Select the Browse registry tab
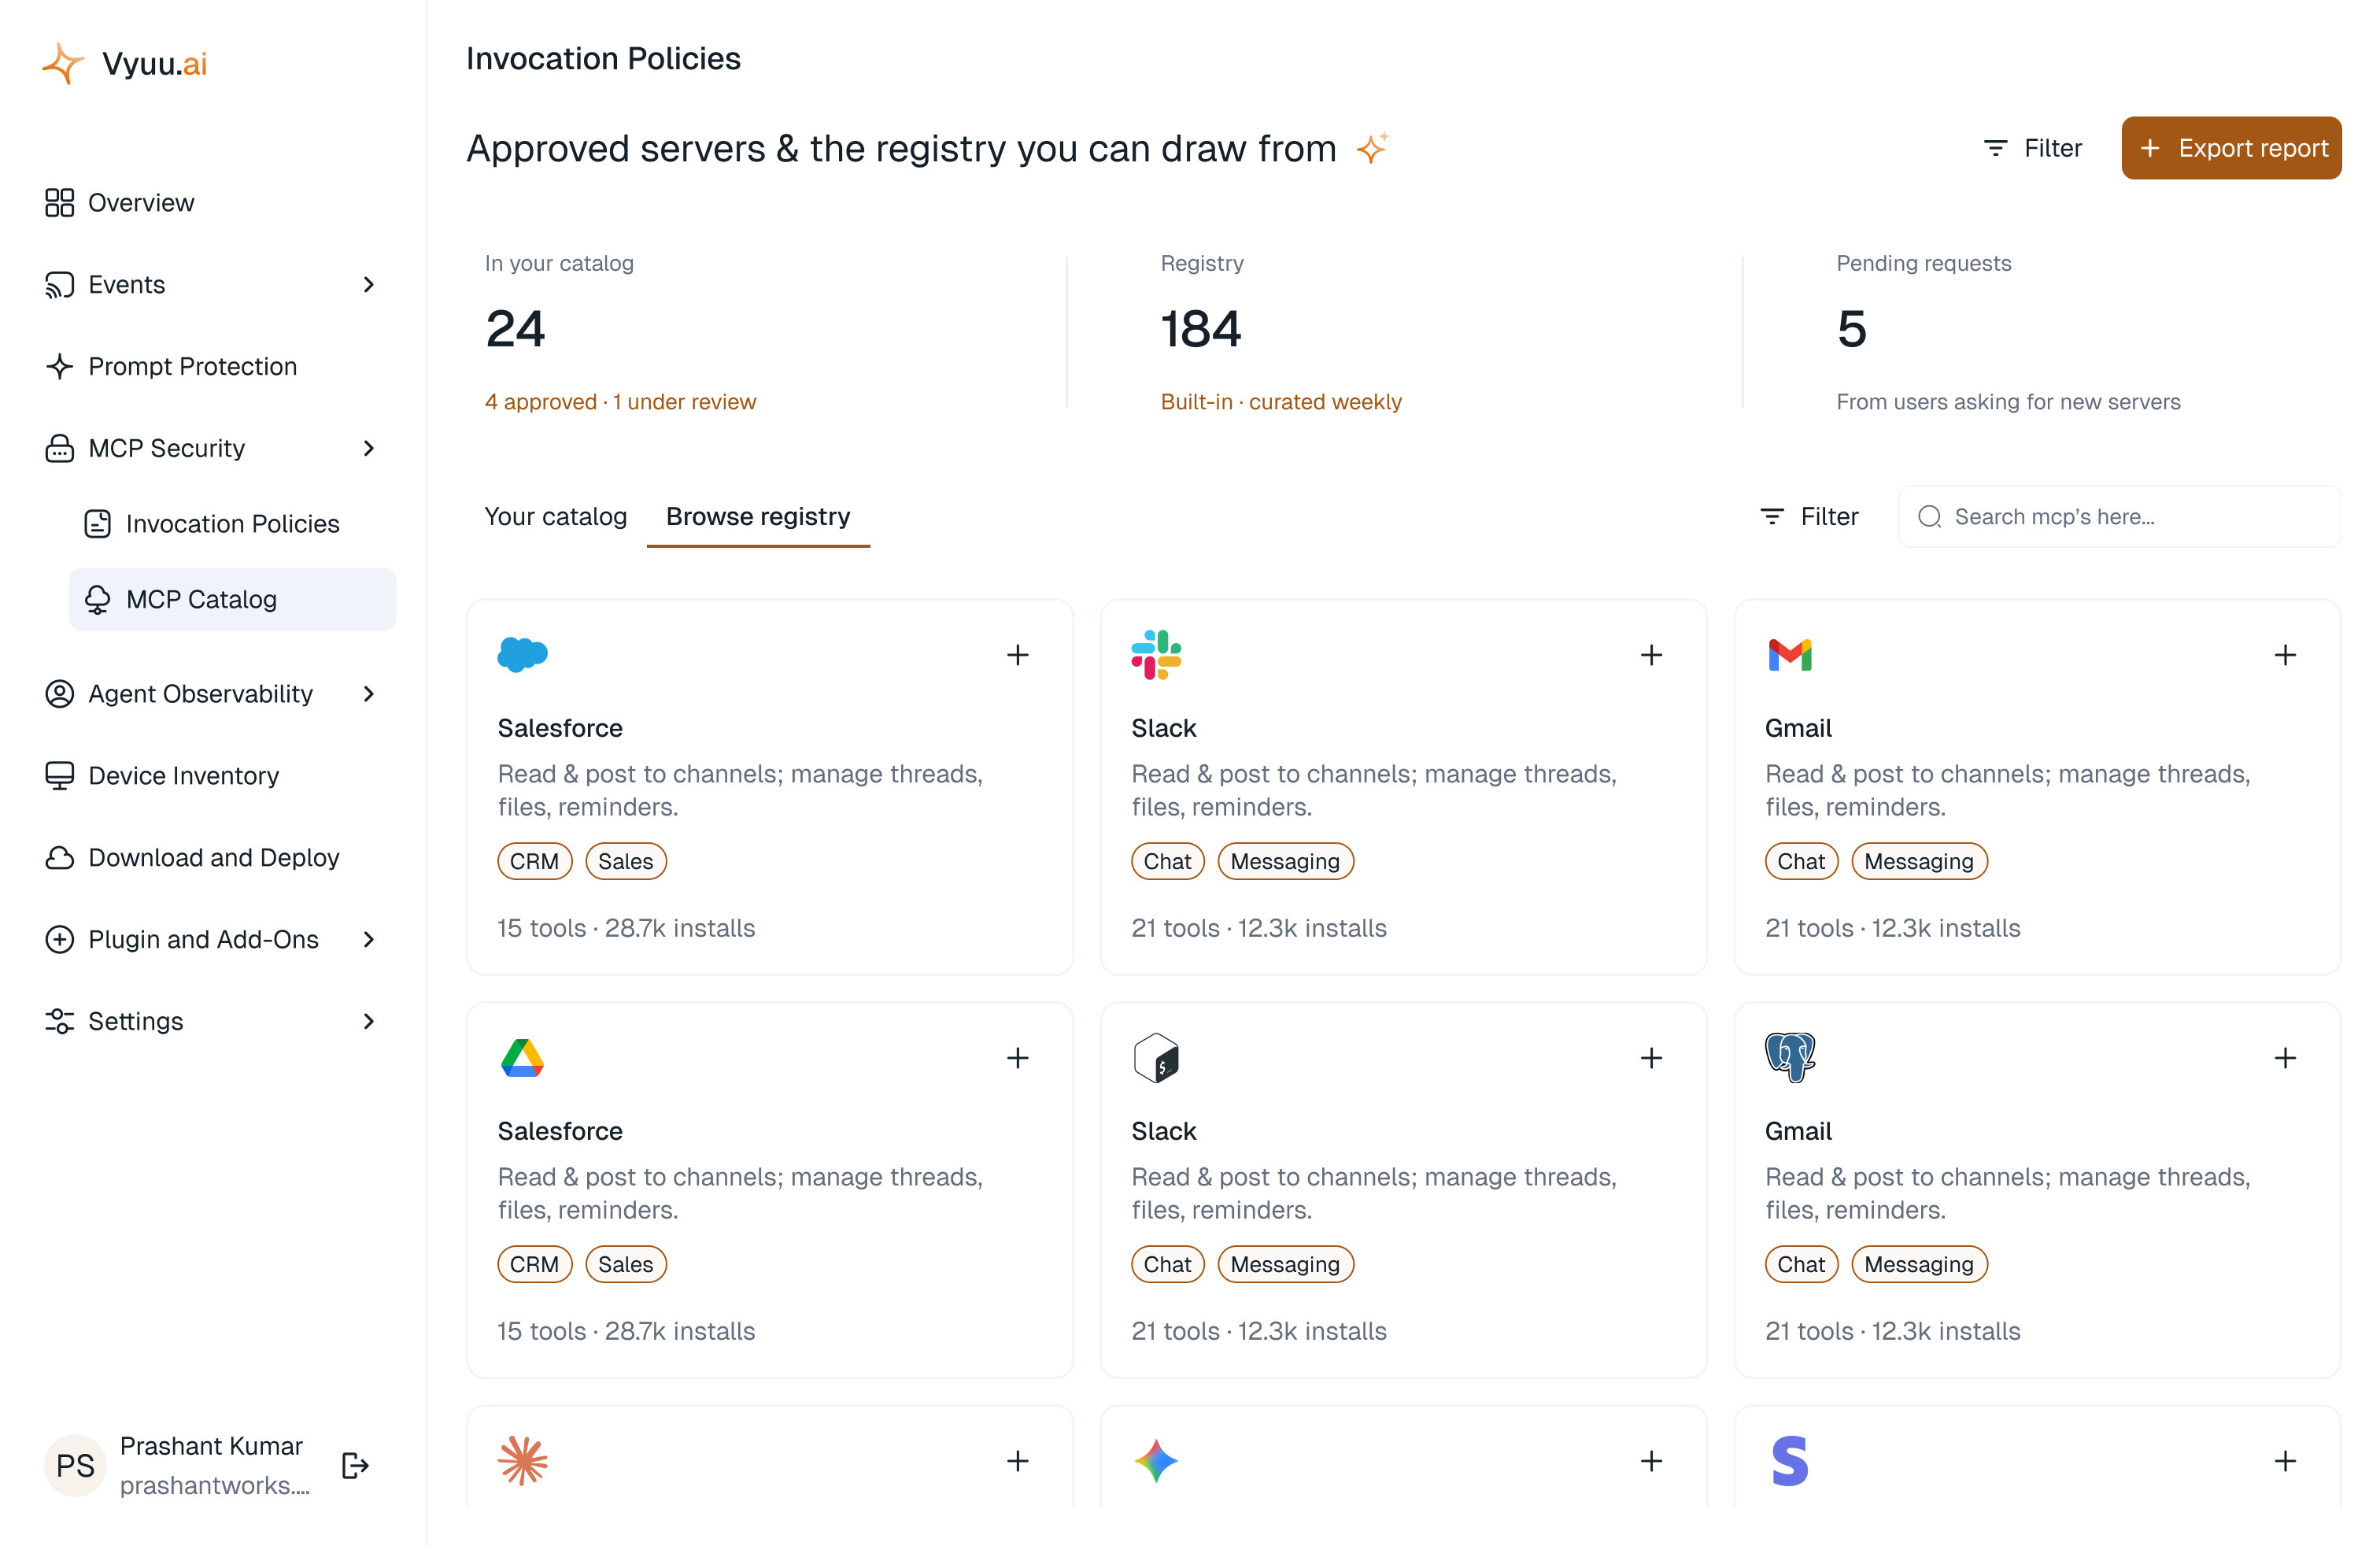The height and width of the screenshot is (1546, 2380). coord(758,516)
